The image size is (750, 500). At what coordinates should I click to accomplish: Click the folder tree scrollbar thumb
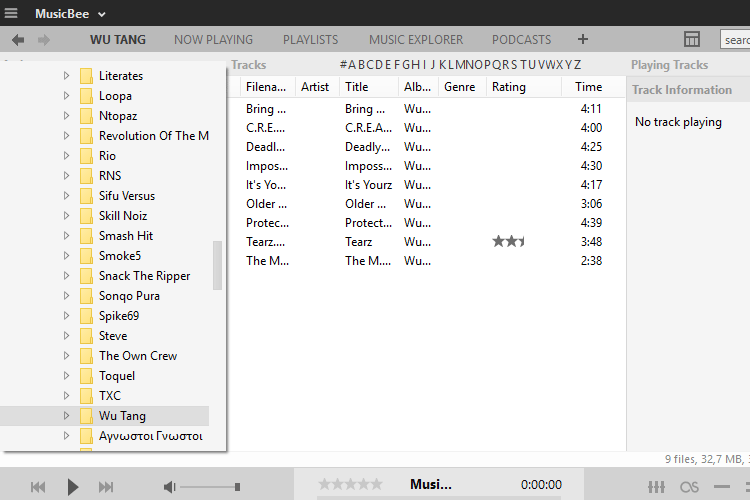click(218, 265)
